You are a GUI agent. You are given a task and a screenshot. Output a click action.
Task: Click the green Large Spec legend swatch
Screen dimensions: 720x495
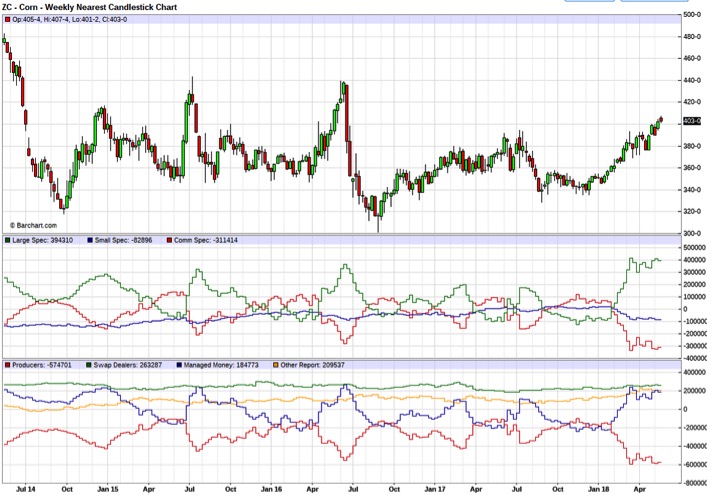click(x=7, y=240)
